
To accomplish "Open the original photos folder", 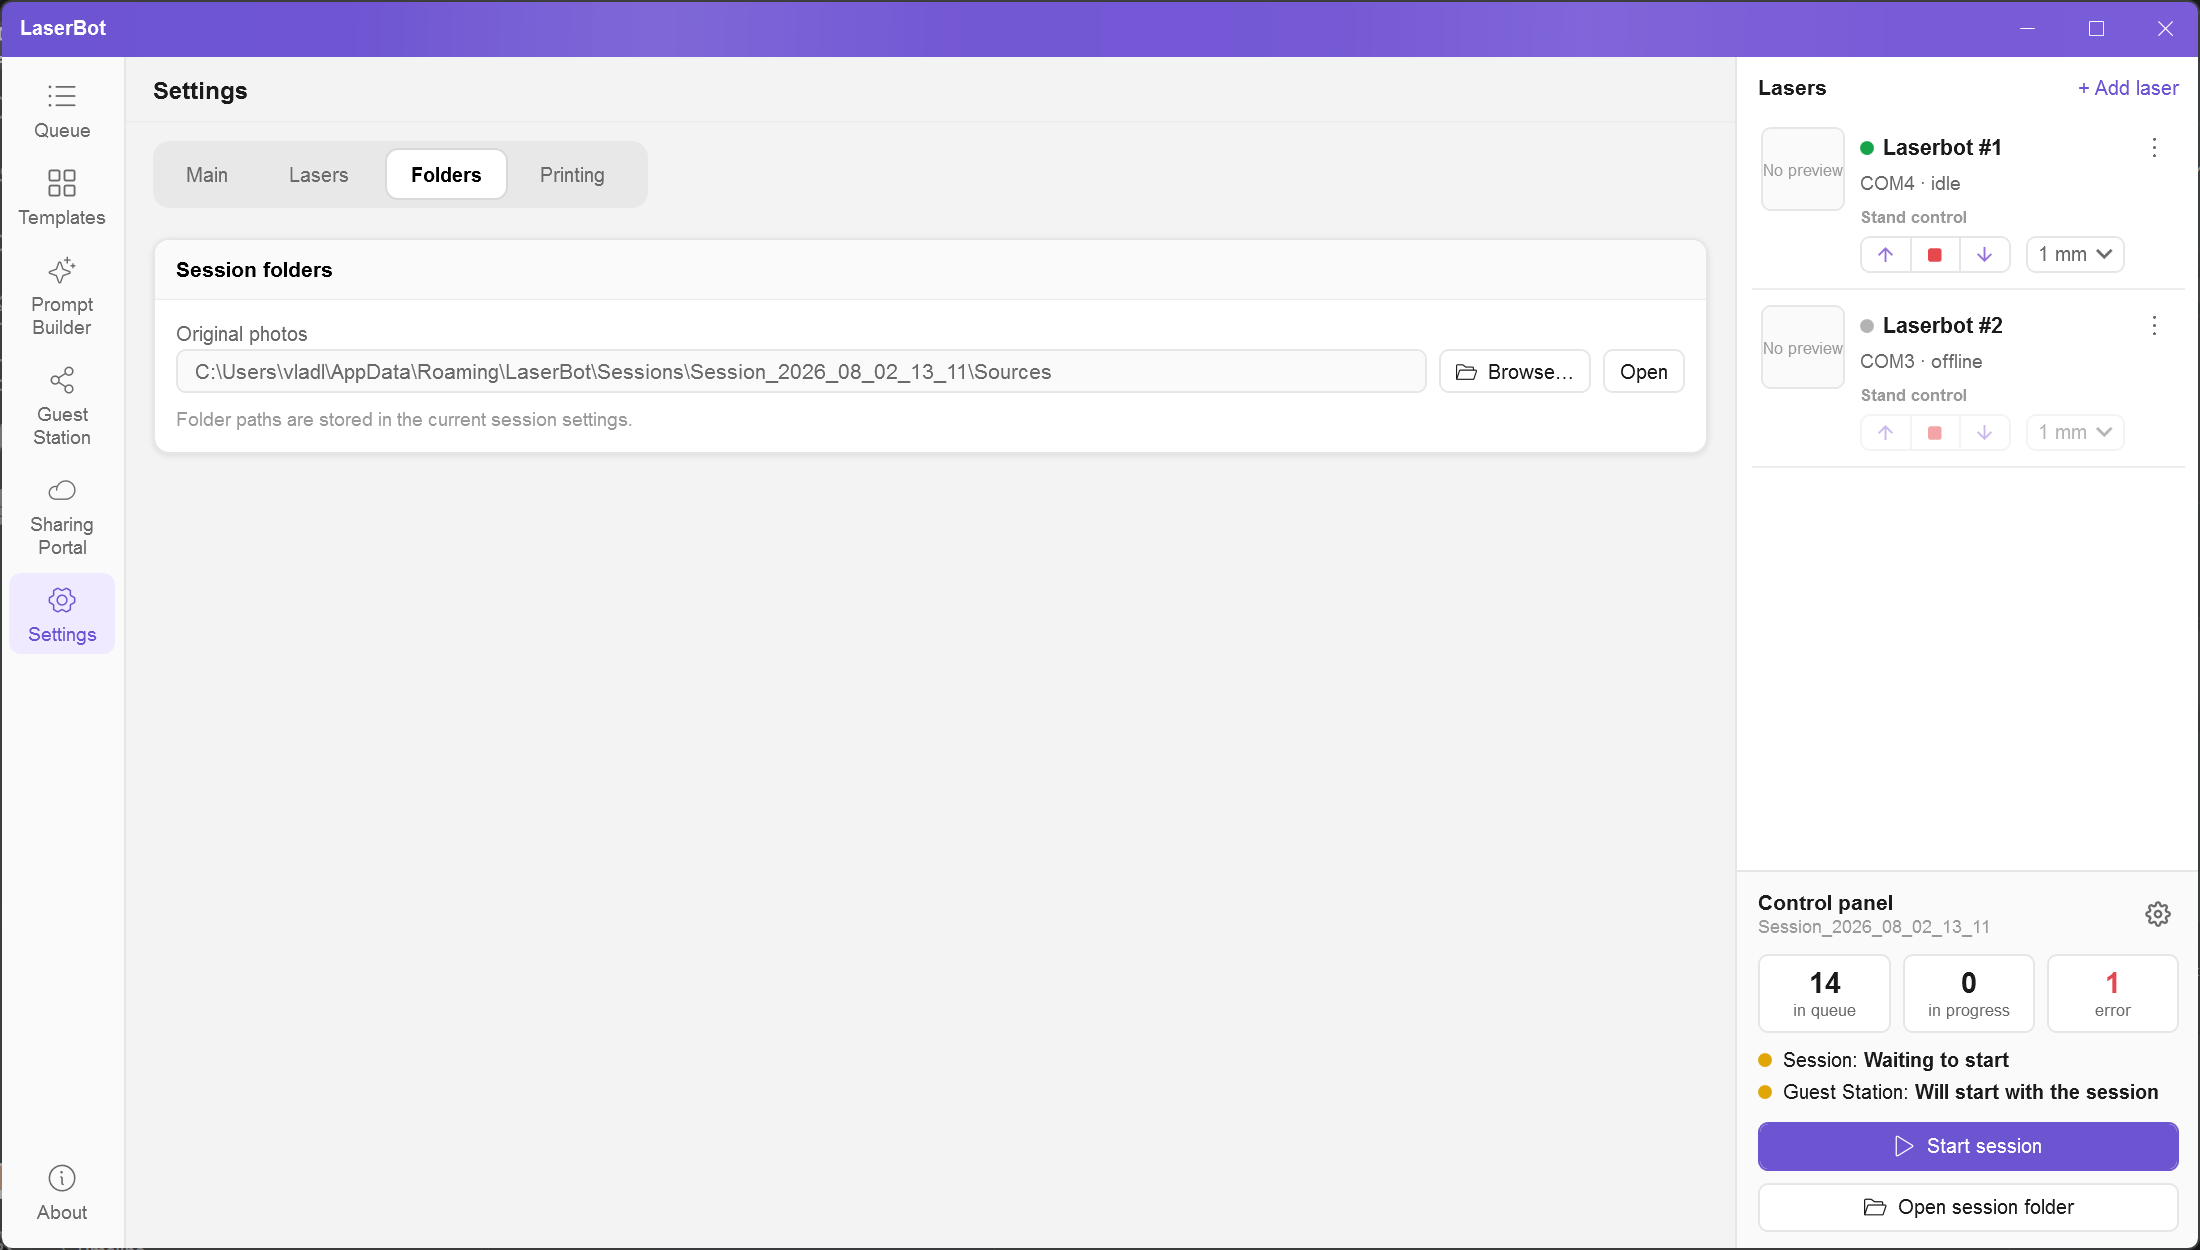I will click(1644, 372).
